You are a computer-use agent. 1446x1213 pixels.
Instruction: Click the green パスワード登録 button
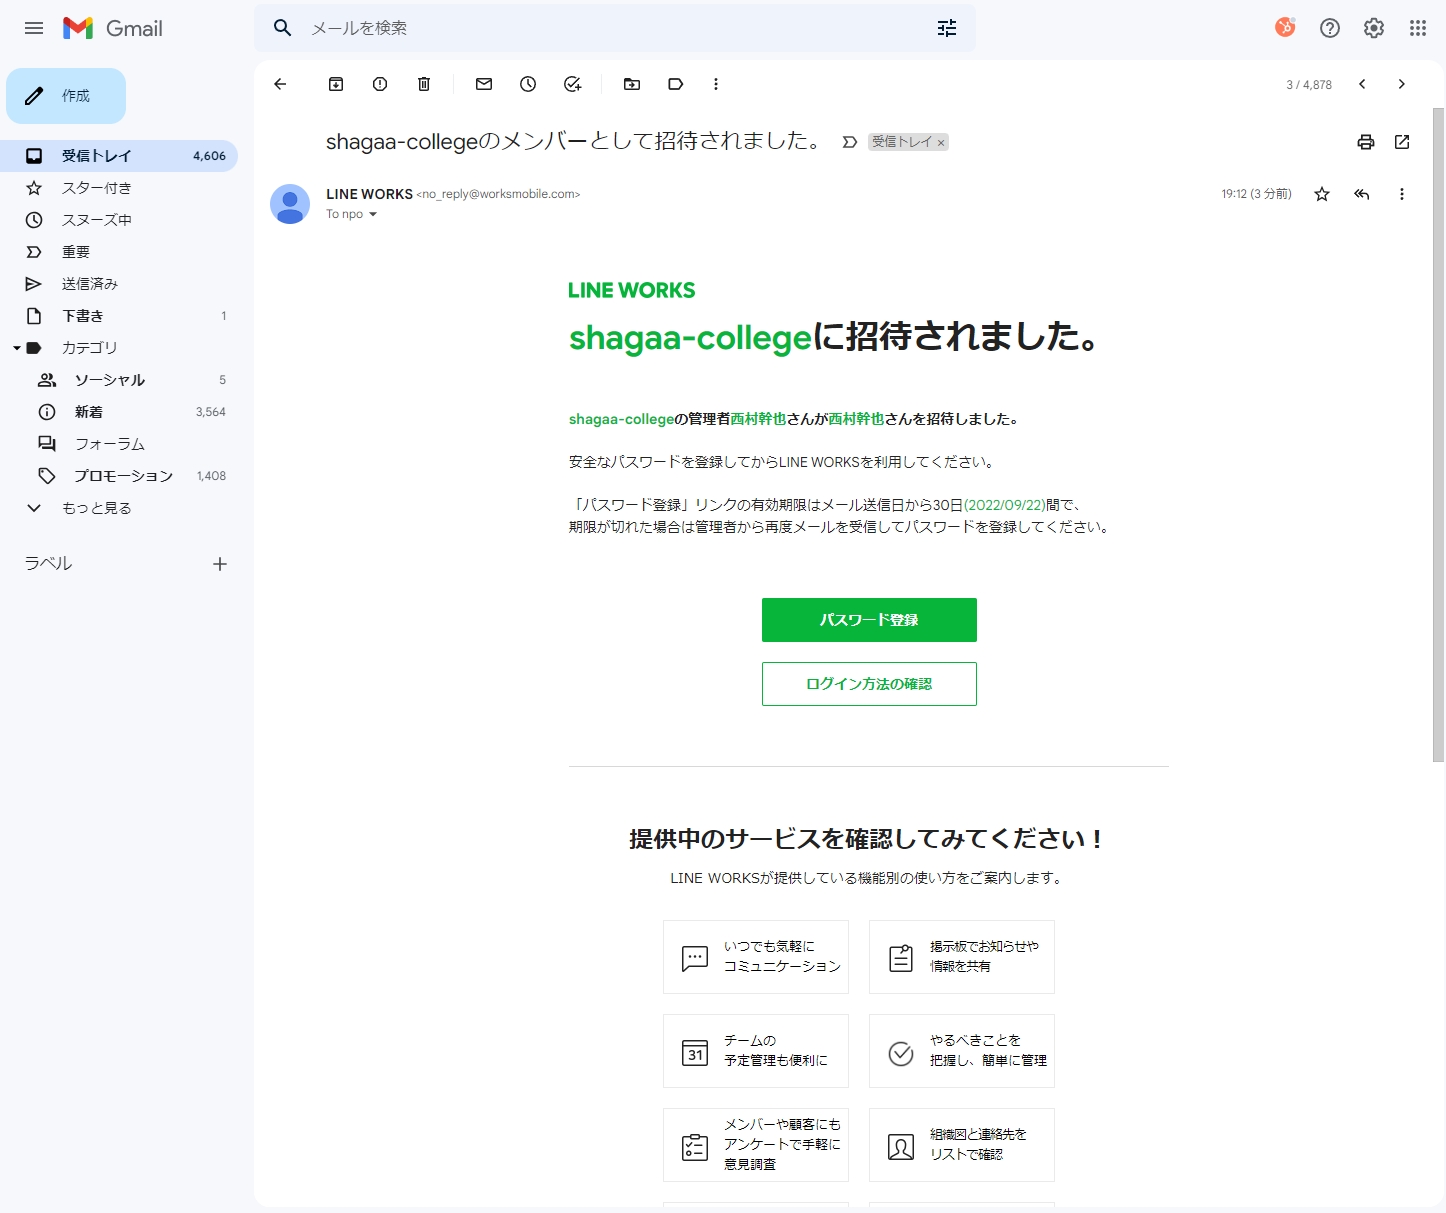pos(868,620)
